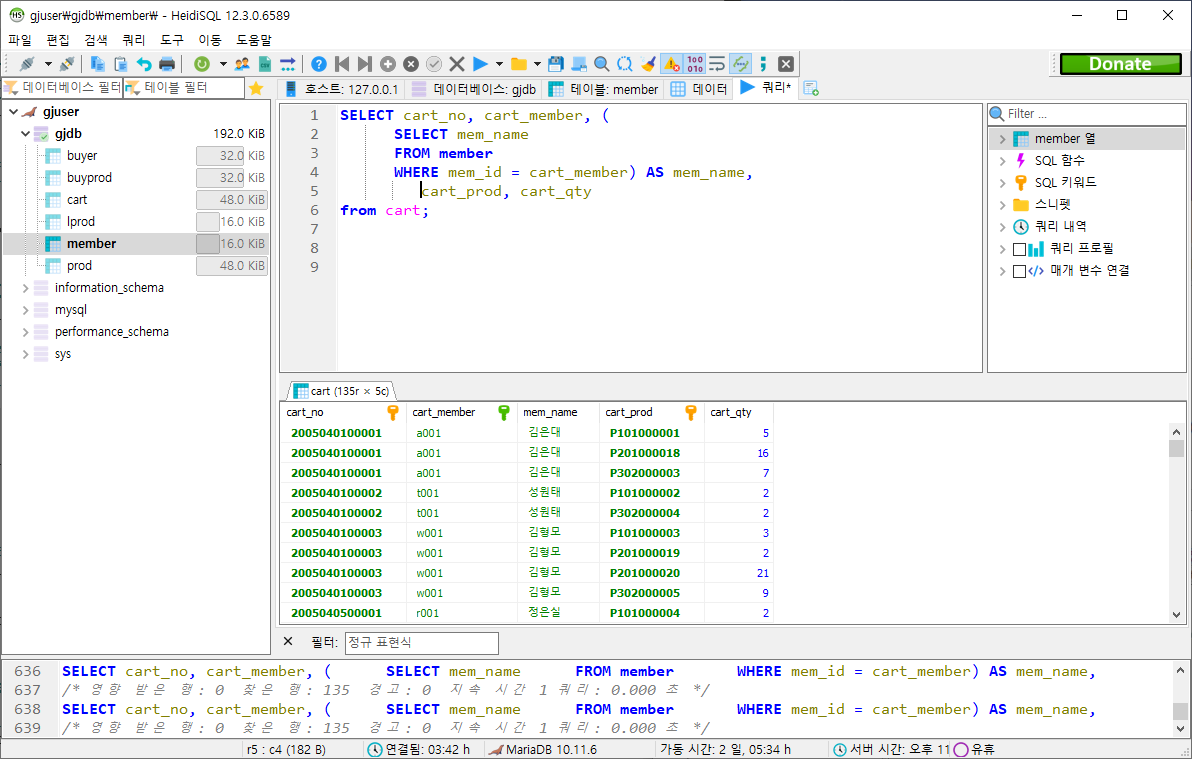This screenshot has width=1192, height=759.
Task: Click the copy toolbar icon
Action: click(97, 64)
